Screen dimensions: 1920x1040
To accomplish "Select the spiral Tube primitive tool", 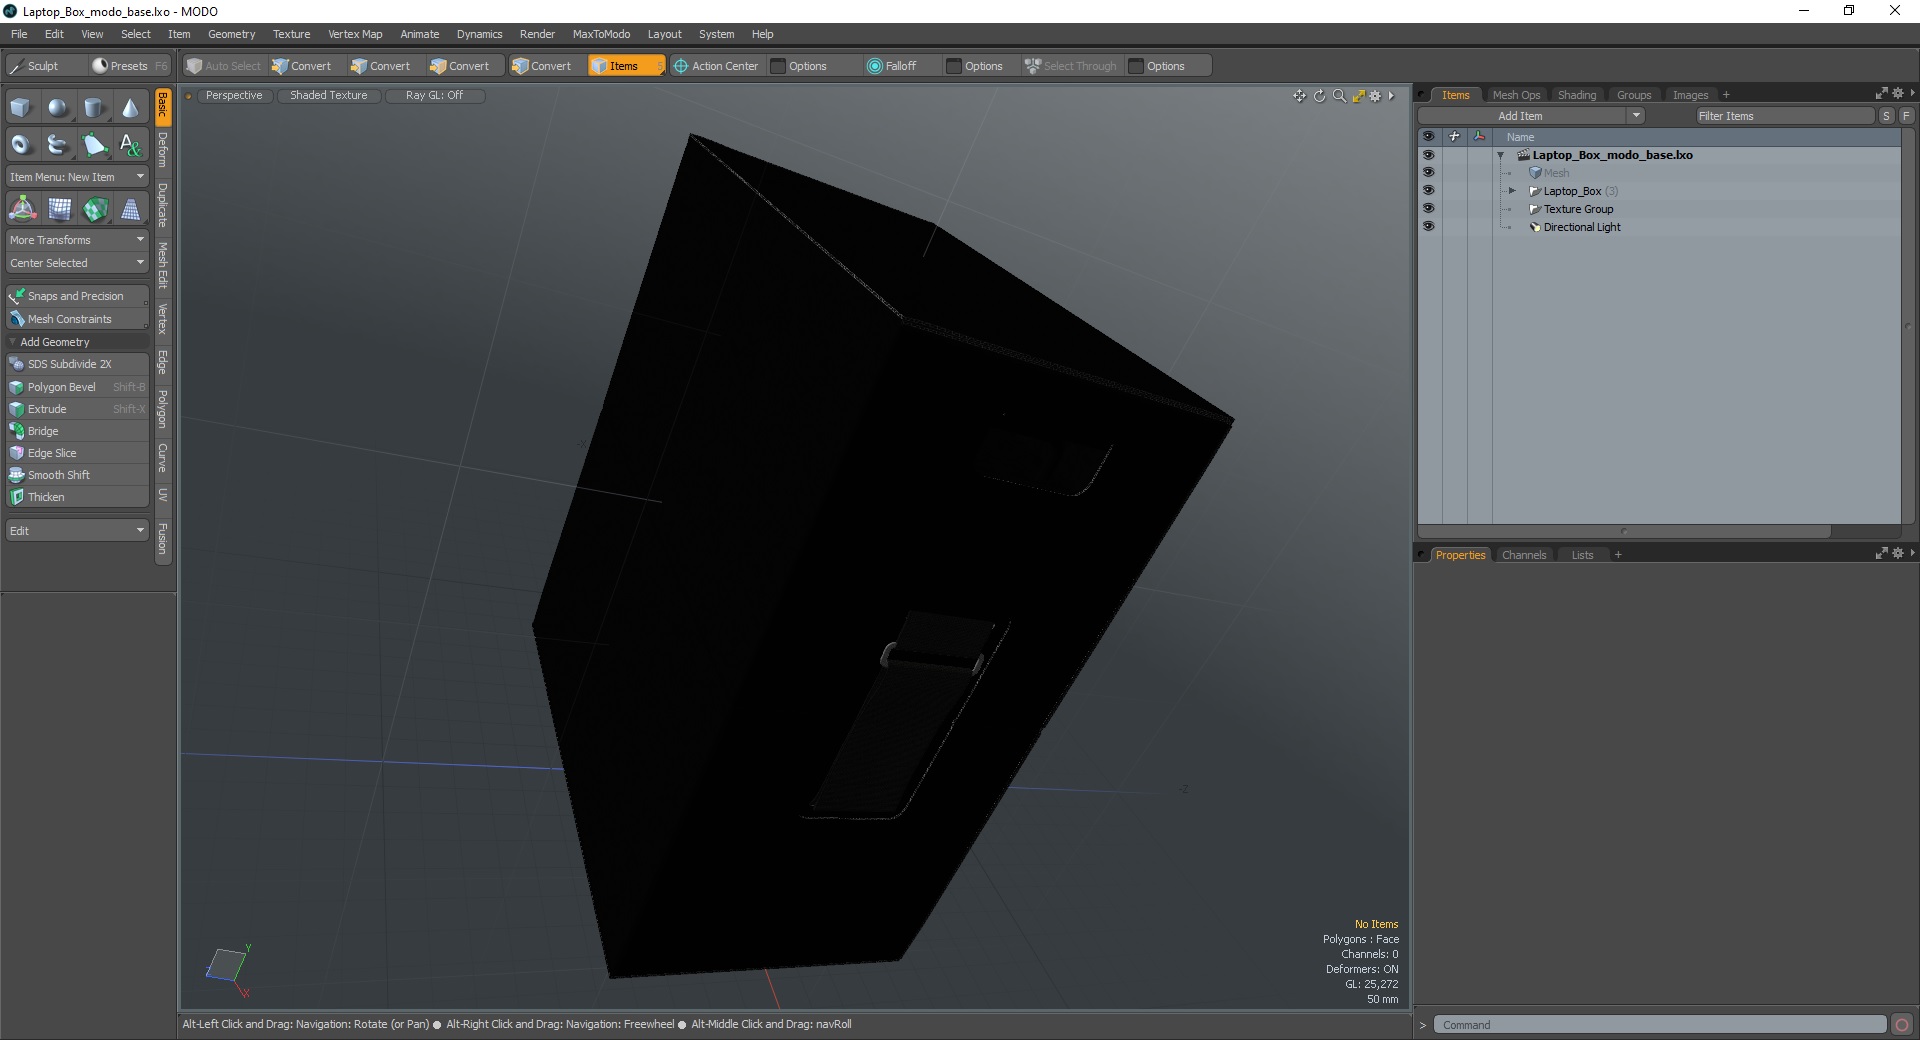I will coord(58,145).
